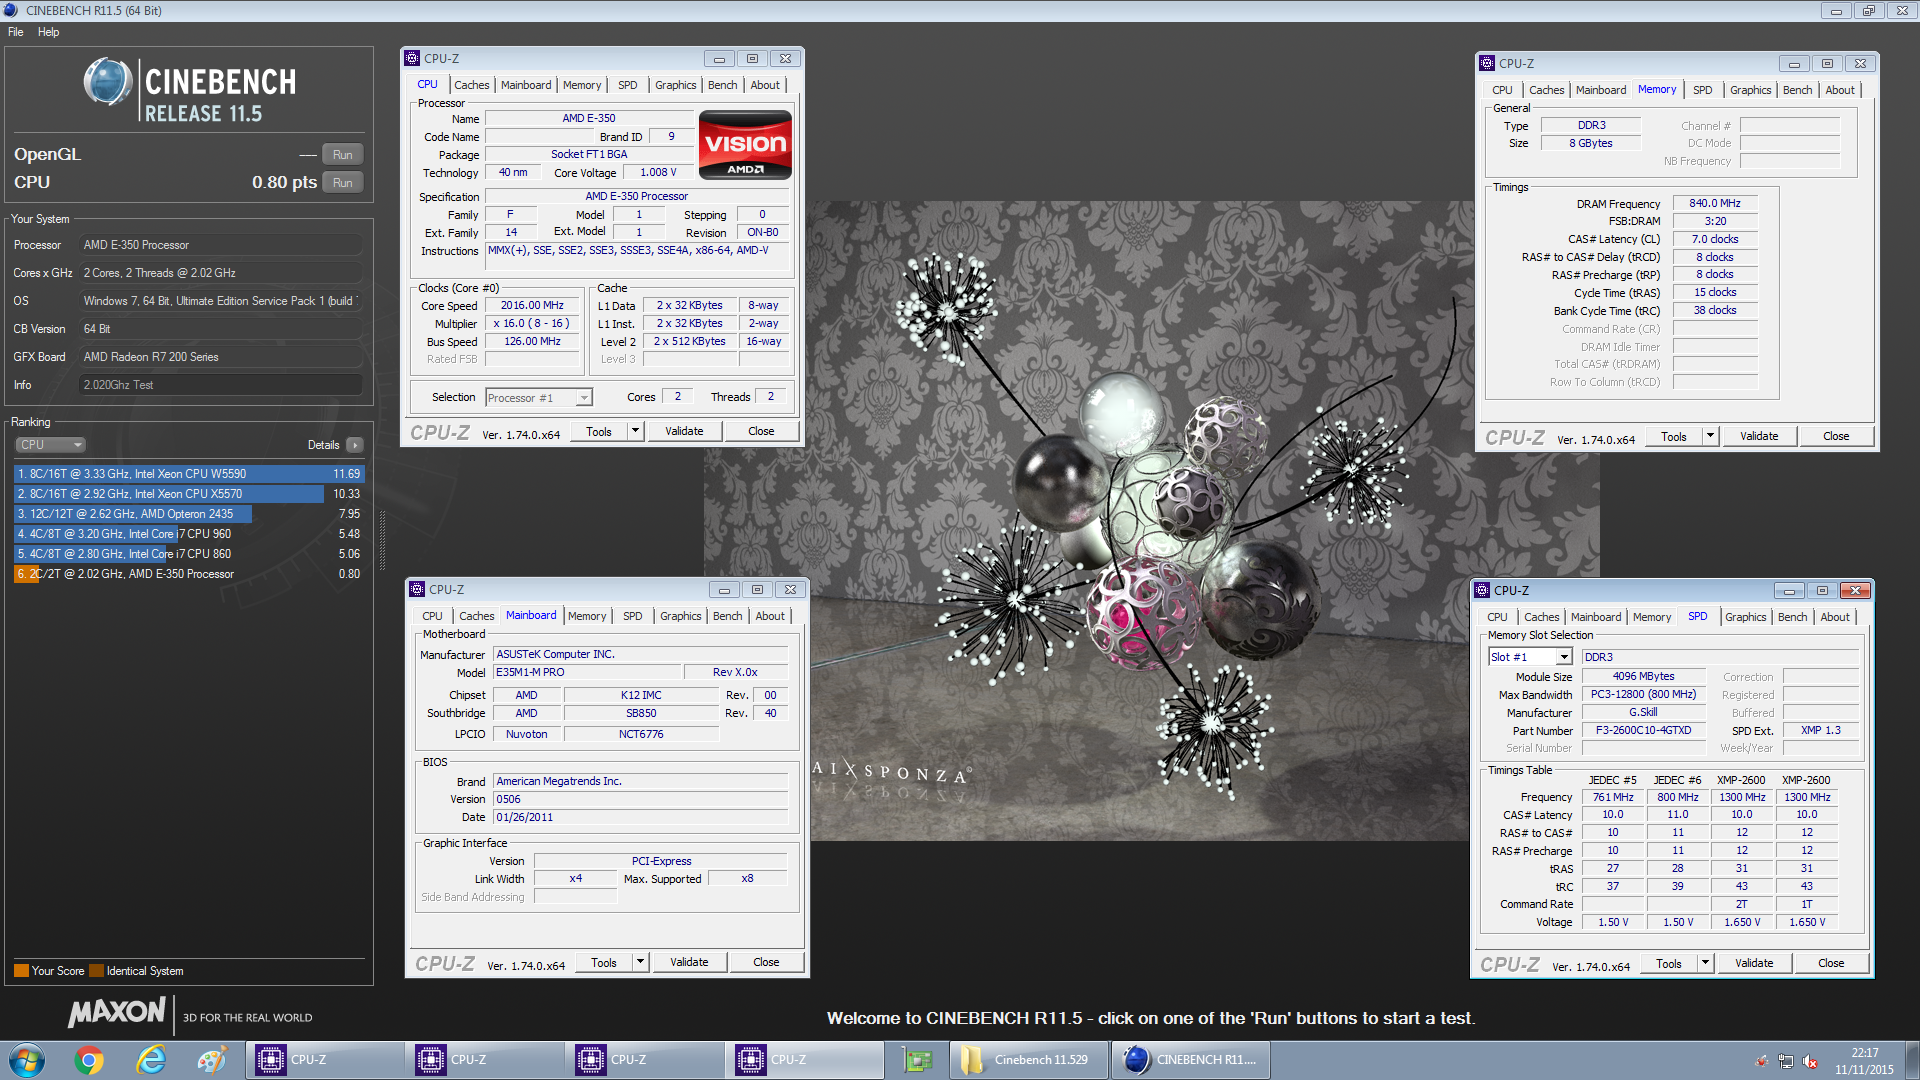Open the CPU-Z icon in the Mainboard window title
The image size is (1920, 1080).
tap(417, 590)
